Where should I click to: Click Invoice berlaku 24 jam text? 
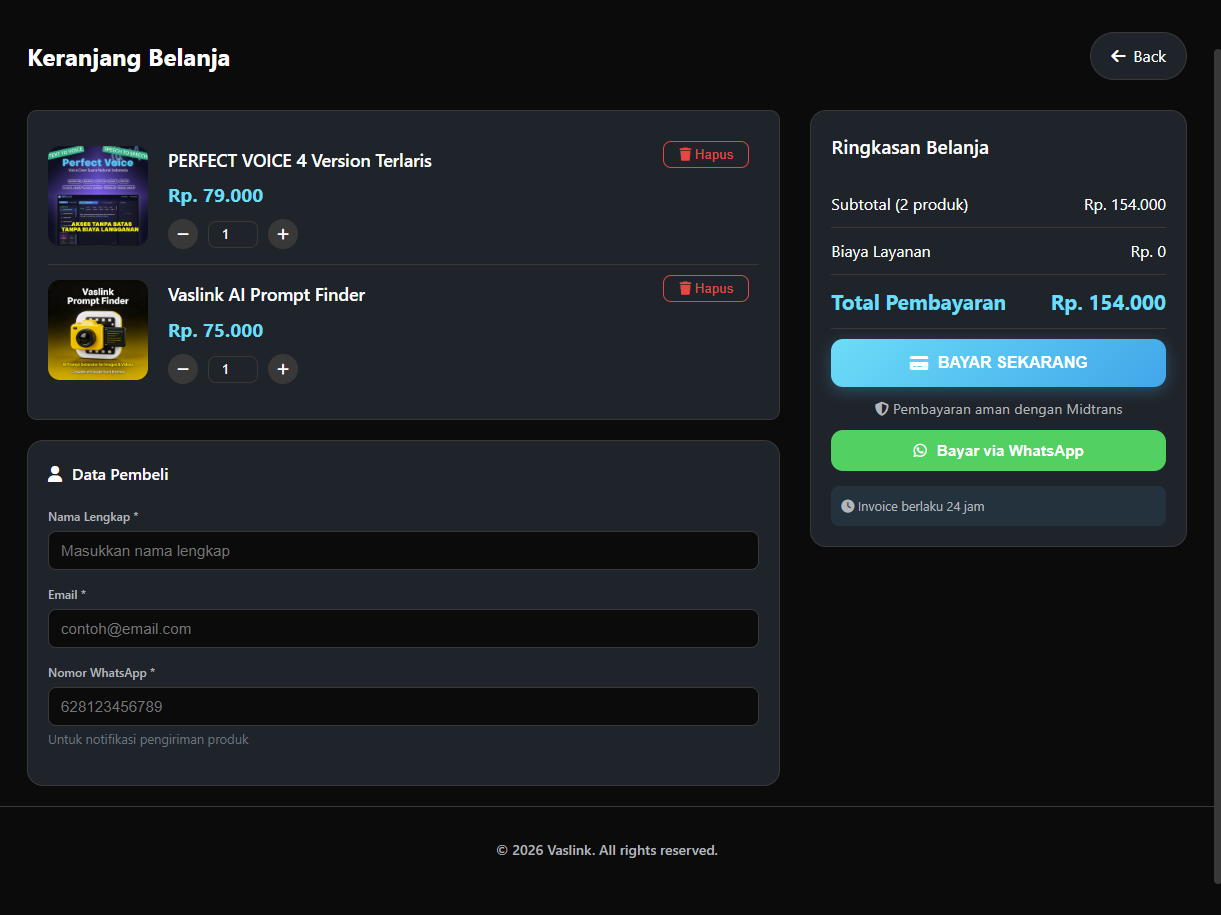pos(921,507)
